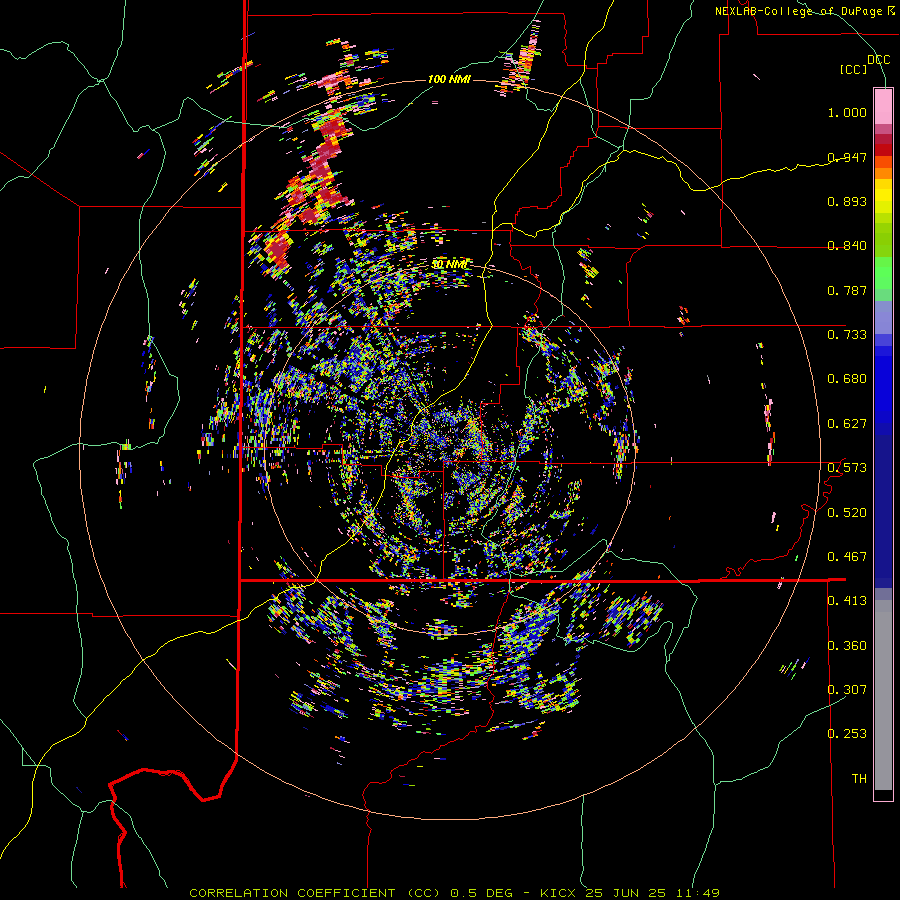Select the 0.893 scale value
900x900 pixels.
pyautogui.click(x=847, y=201)
